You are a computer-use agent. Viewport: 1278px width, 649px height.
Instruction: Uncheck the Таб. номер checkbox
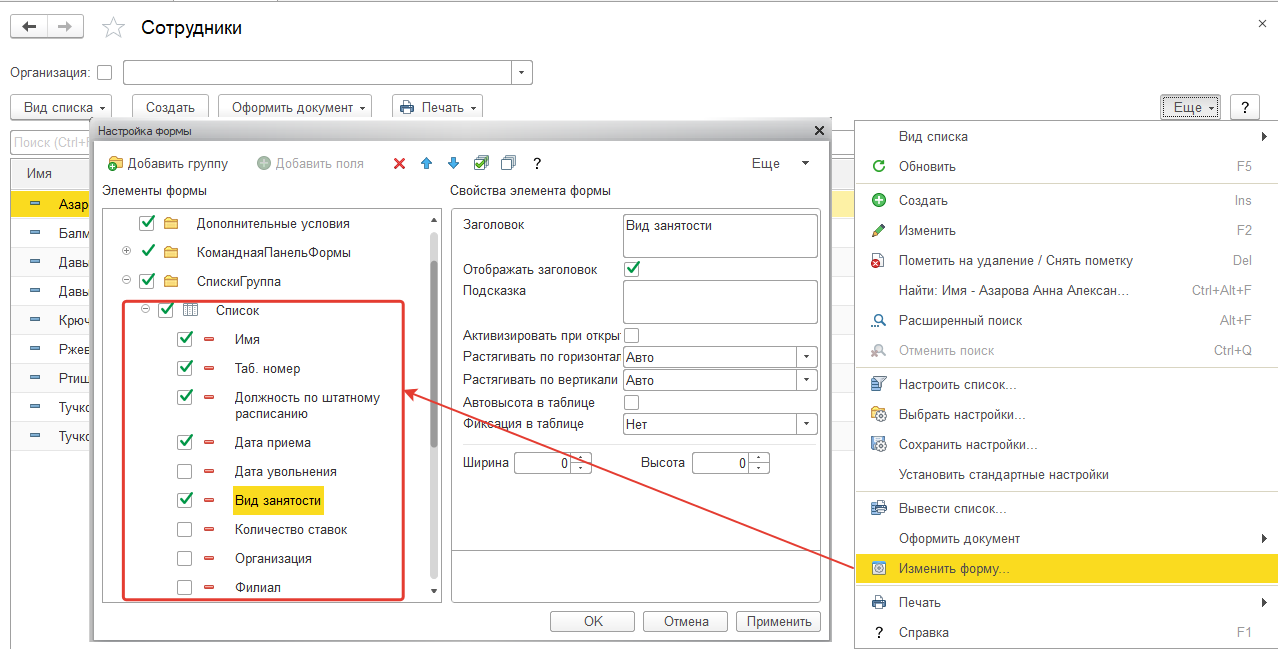pyautogui.click(x=184, y=368)
